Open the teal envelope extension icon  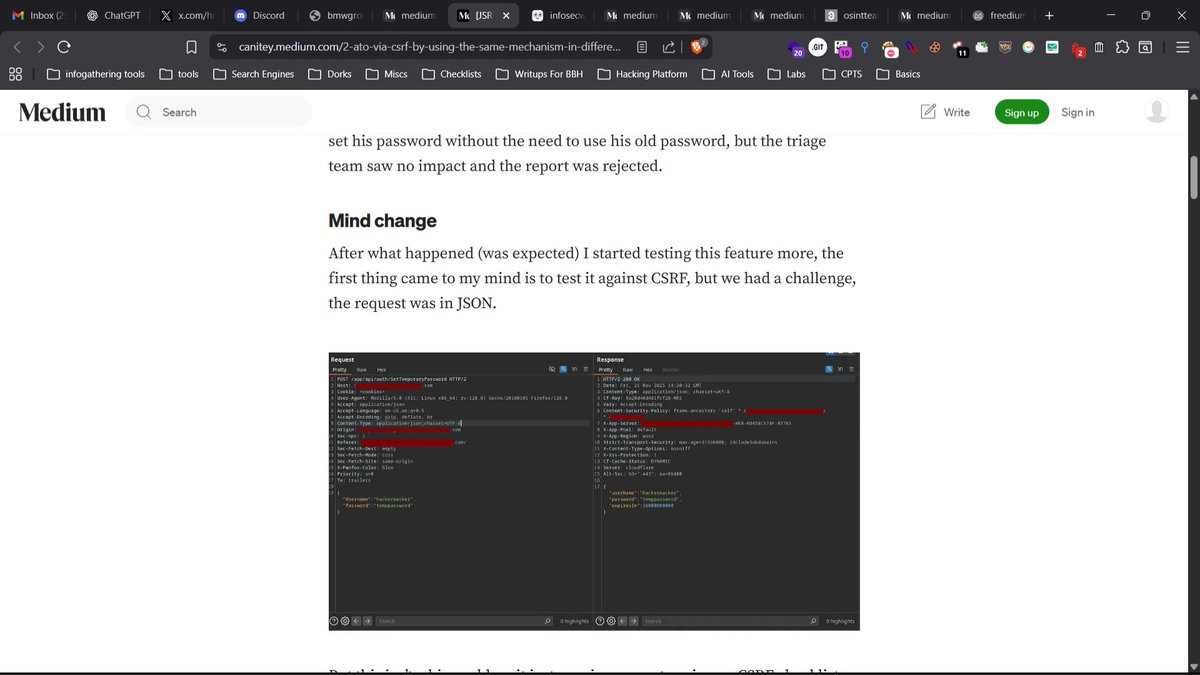(x=1052, y=47)
